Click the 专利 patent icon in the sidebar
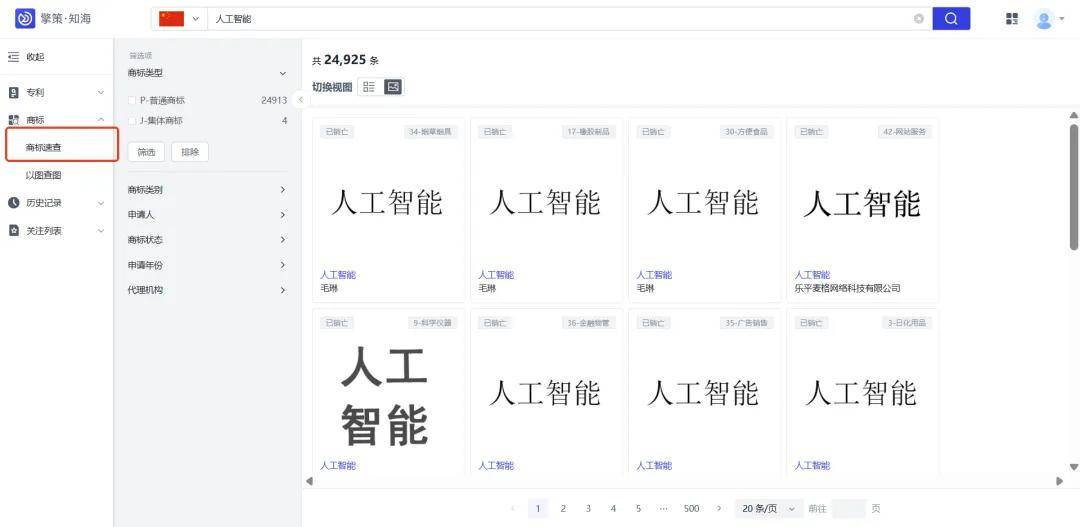The width and height of the screenshot is (1080, 527). click(x=13, y=92)
